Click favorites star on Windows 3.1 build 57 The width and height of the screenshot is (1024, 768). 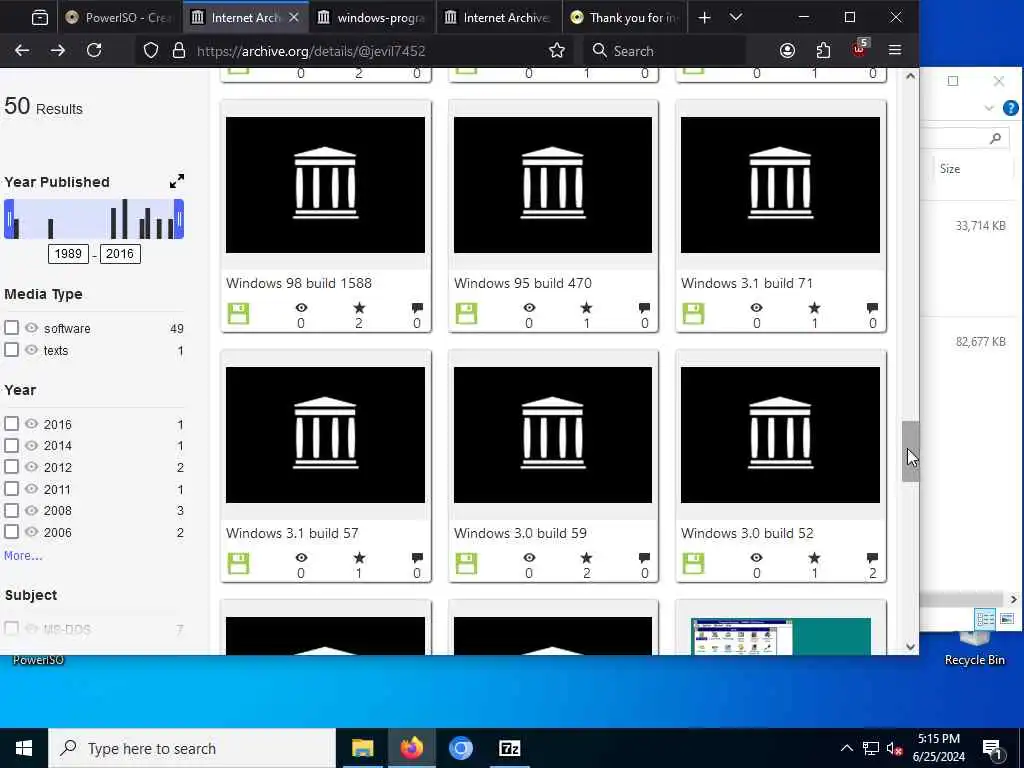coord(359,557)
